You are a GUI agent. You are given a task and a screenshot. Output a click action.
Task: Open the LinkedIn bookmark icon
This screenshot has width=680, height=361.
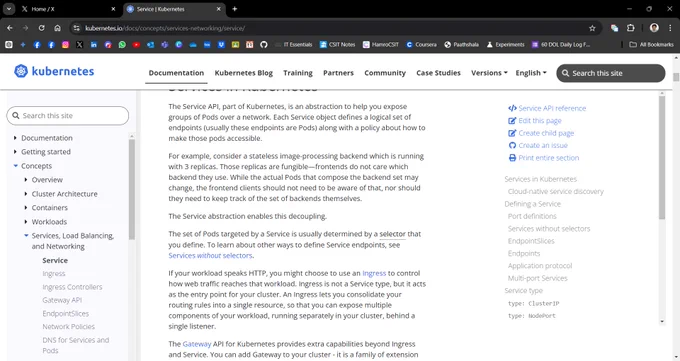(x=94, y=45)
